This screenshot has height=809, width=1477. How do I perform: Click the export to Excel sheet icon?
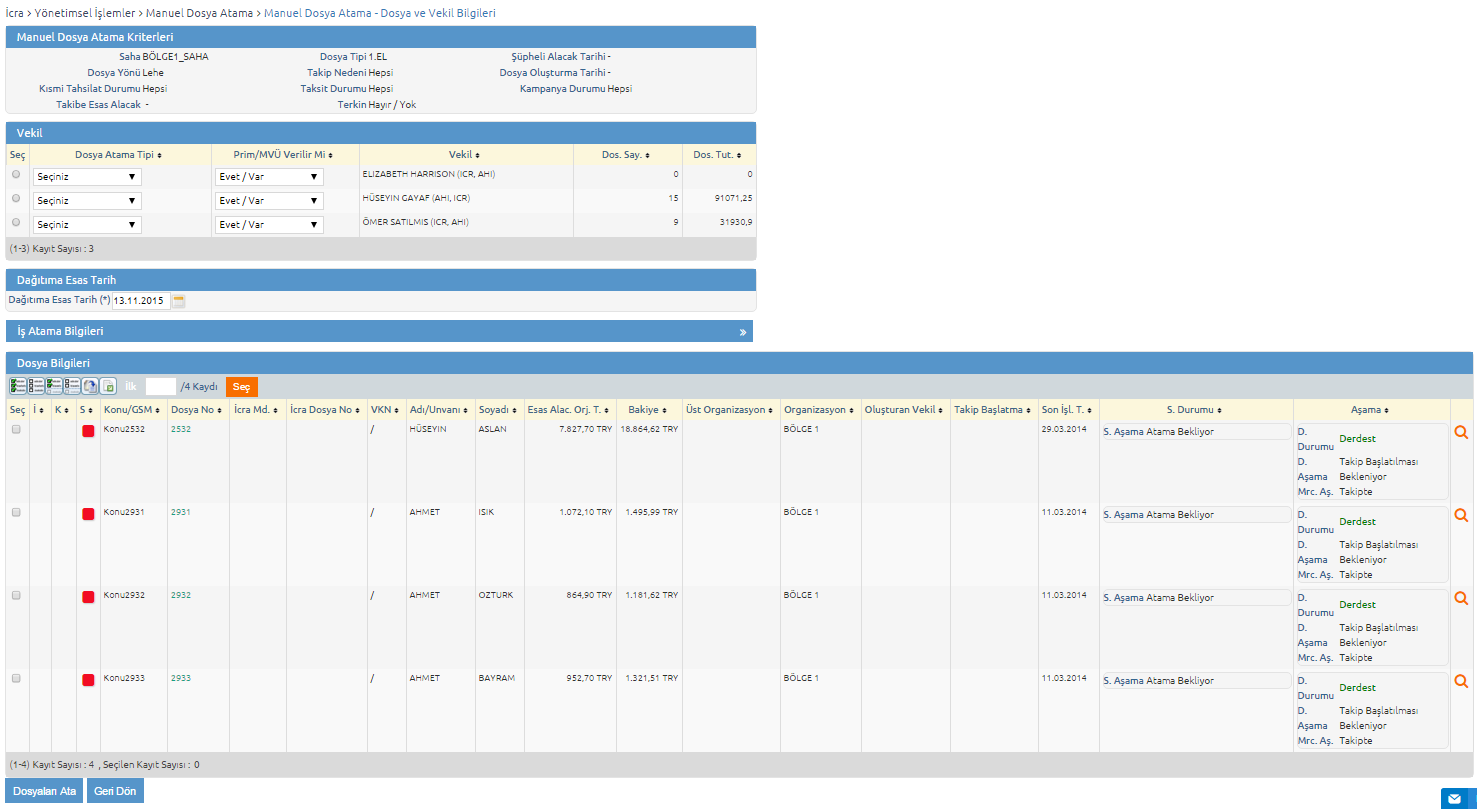pyautogui.click(x=108, y=386)
